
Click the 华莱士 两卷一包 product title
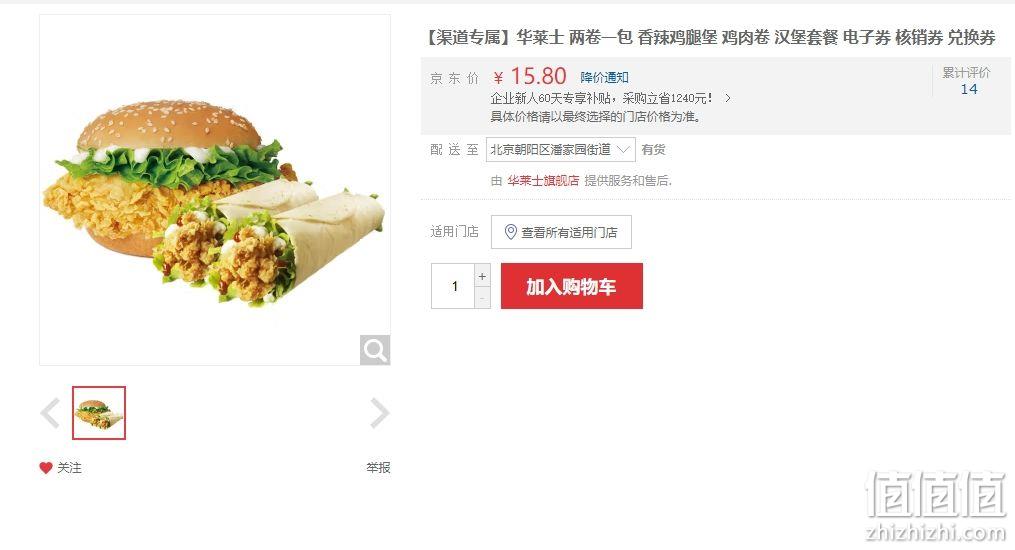pyautogui.click(x=710, y=38)
